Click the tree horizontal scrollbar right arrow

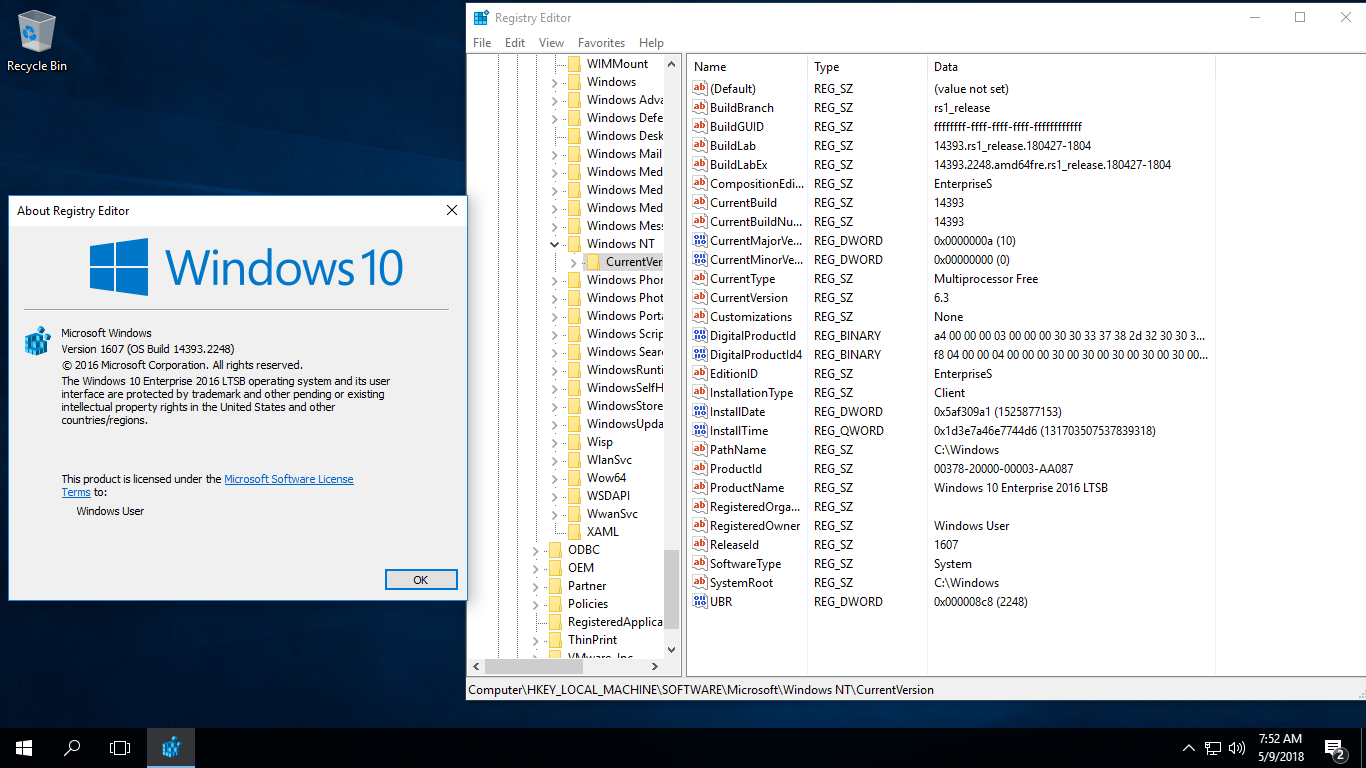(654, 666)
